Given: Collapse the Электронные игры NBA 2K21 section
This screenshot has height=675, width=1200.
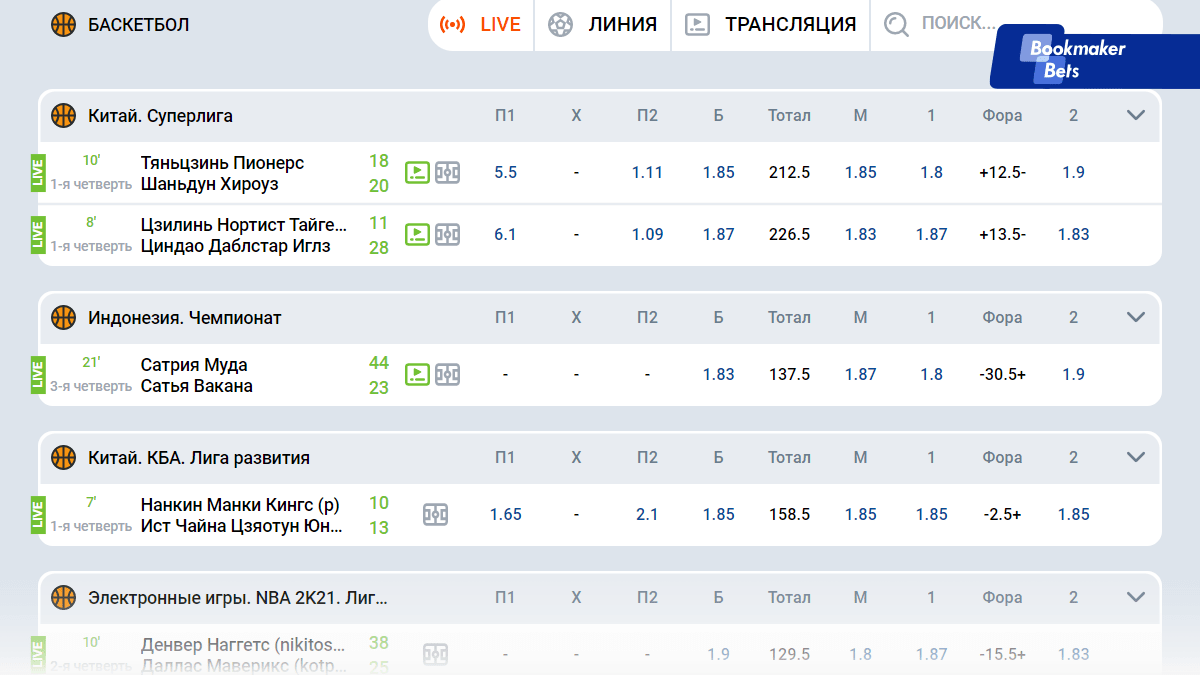Looking at the screenshot, I should (1135, 598).
